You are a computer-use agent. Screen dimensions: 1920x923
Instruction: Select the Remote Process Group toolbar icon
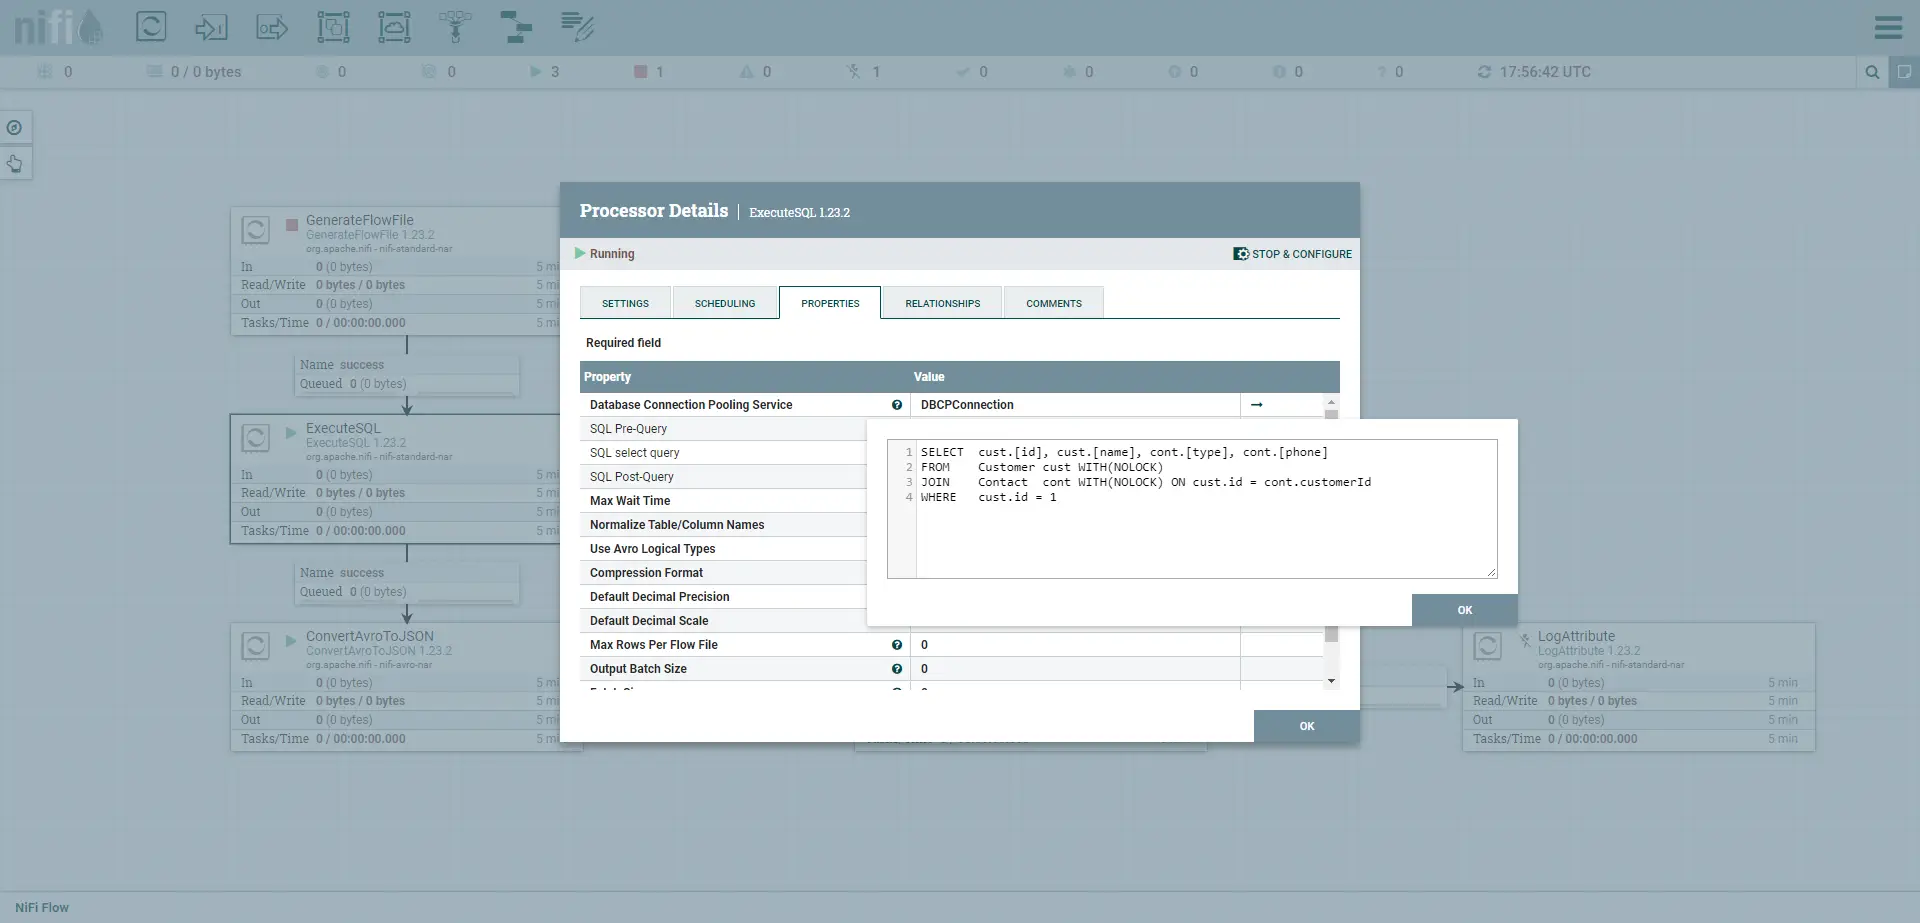click(394, 27)
